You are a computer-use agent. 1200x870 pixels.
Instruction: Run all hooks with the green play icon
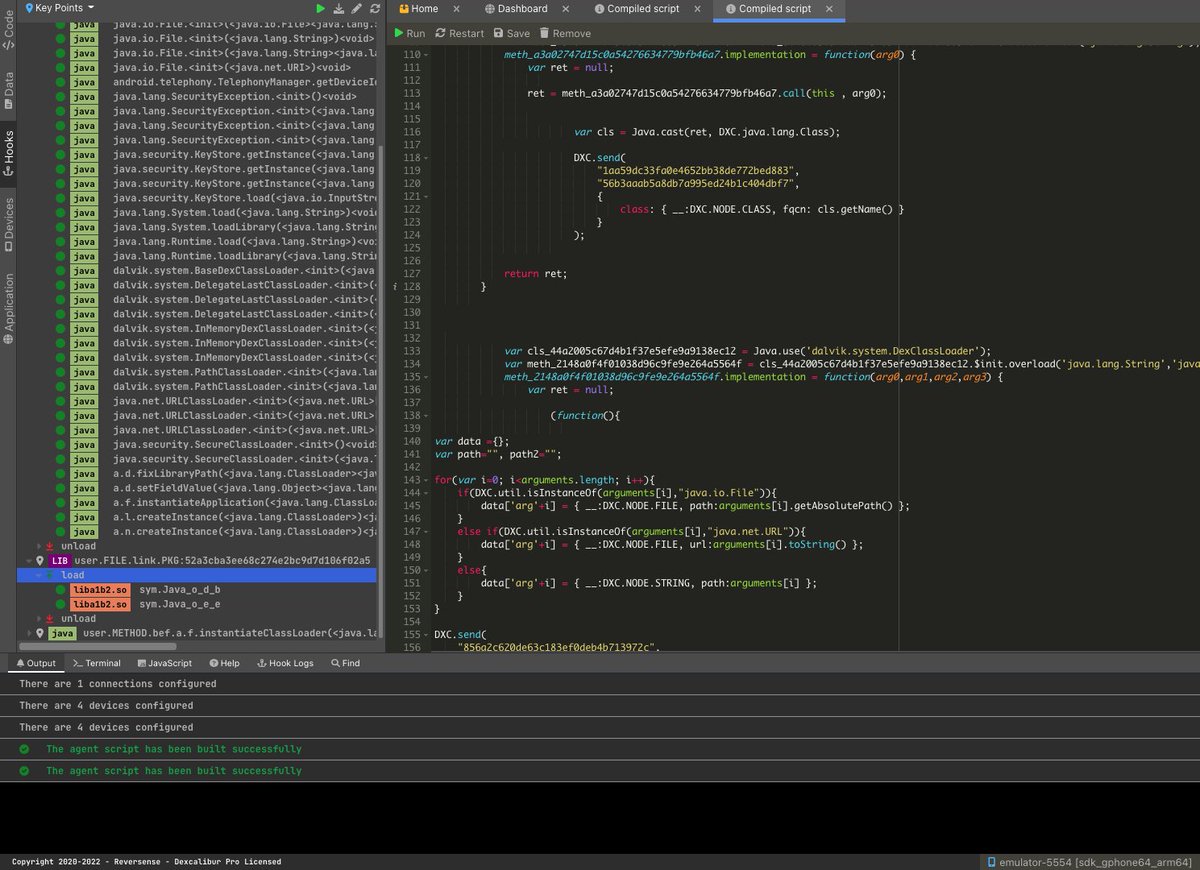point(321,8)
